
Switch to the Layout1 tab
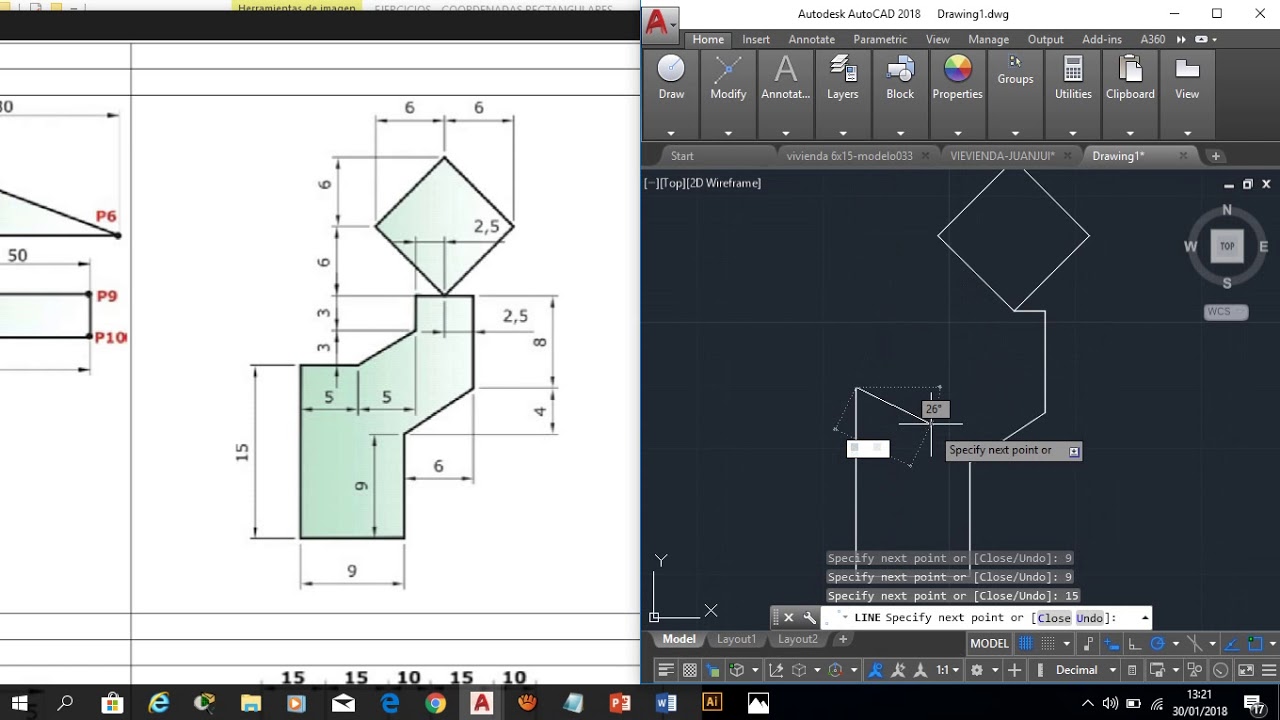tap(736, 639)
